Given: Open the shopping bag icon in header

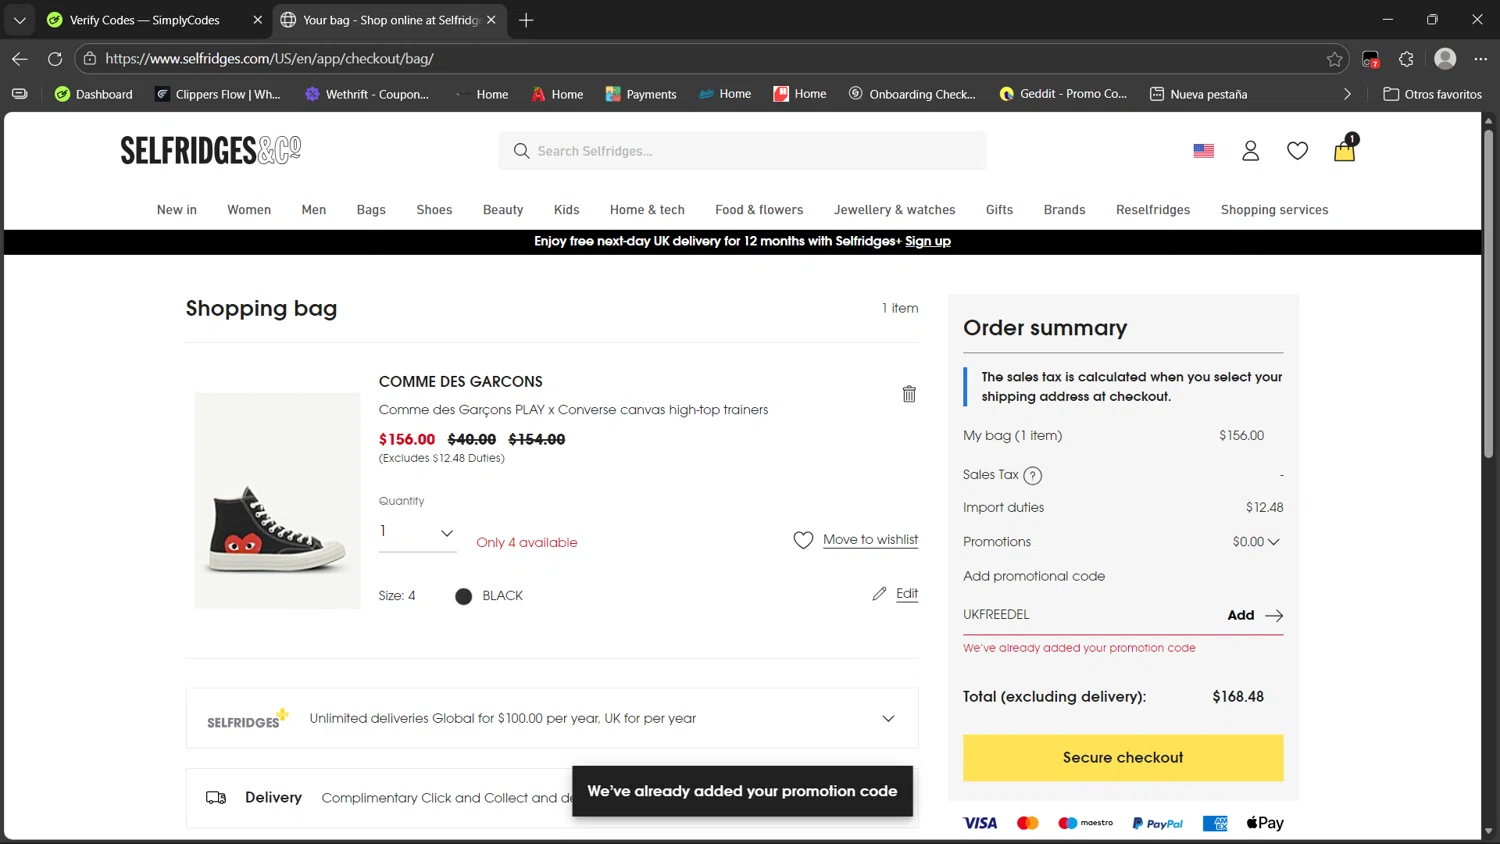Looking at the screenshot, I should (1344, 150).
